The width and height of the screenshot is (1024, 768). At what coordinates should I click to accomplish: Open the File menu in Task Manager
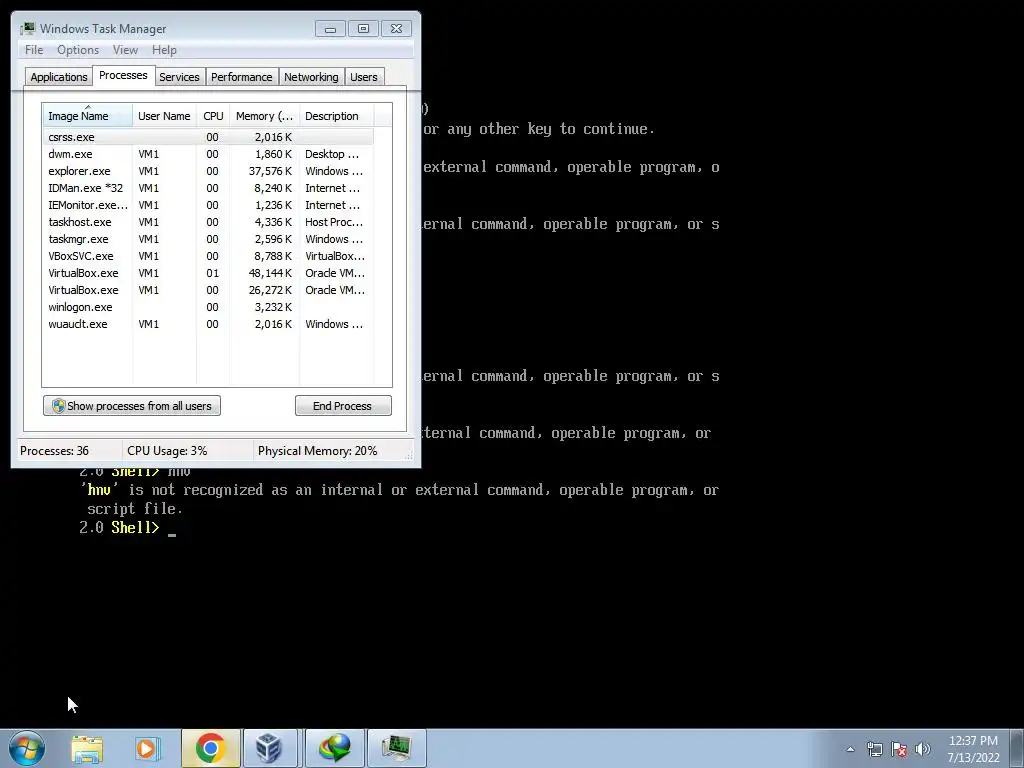(x=34, y=50)
